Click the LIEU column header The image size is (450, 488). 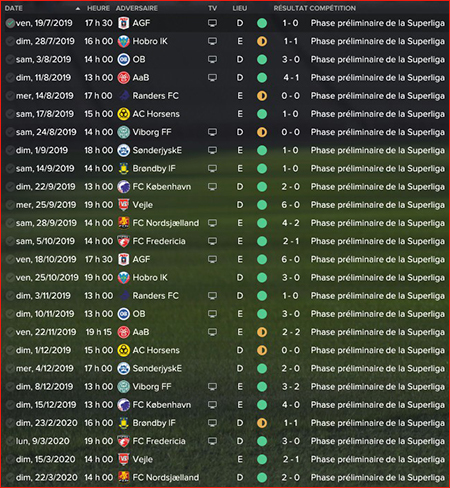(x=240, y=8)
